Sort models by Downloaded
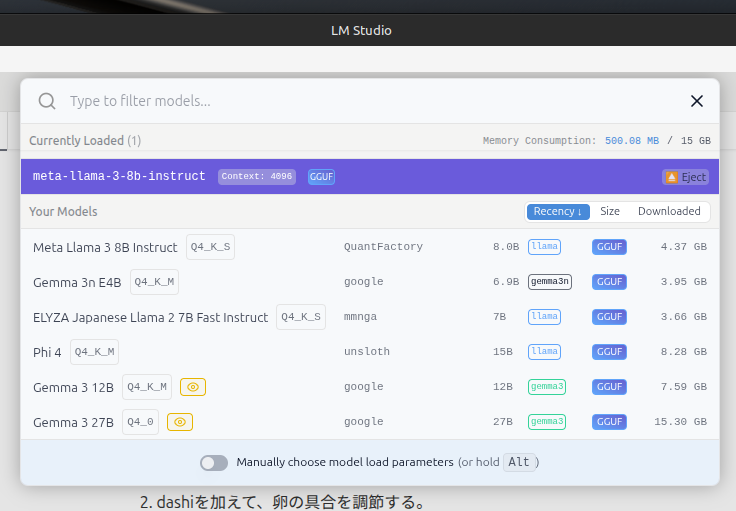This screenshot has height=511, width=736. 669,211
